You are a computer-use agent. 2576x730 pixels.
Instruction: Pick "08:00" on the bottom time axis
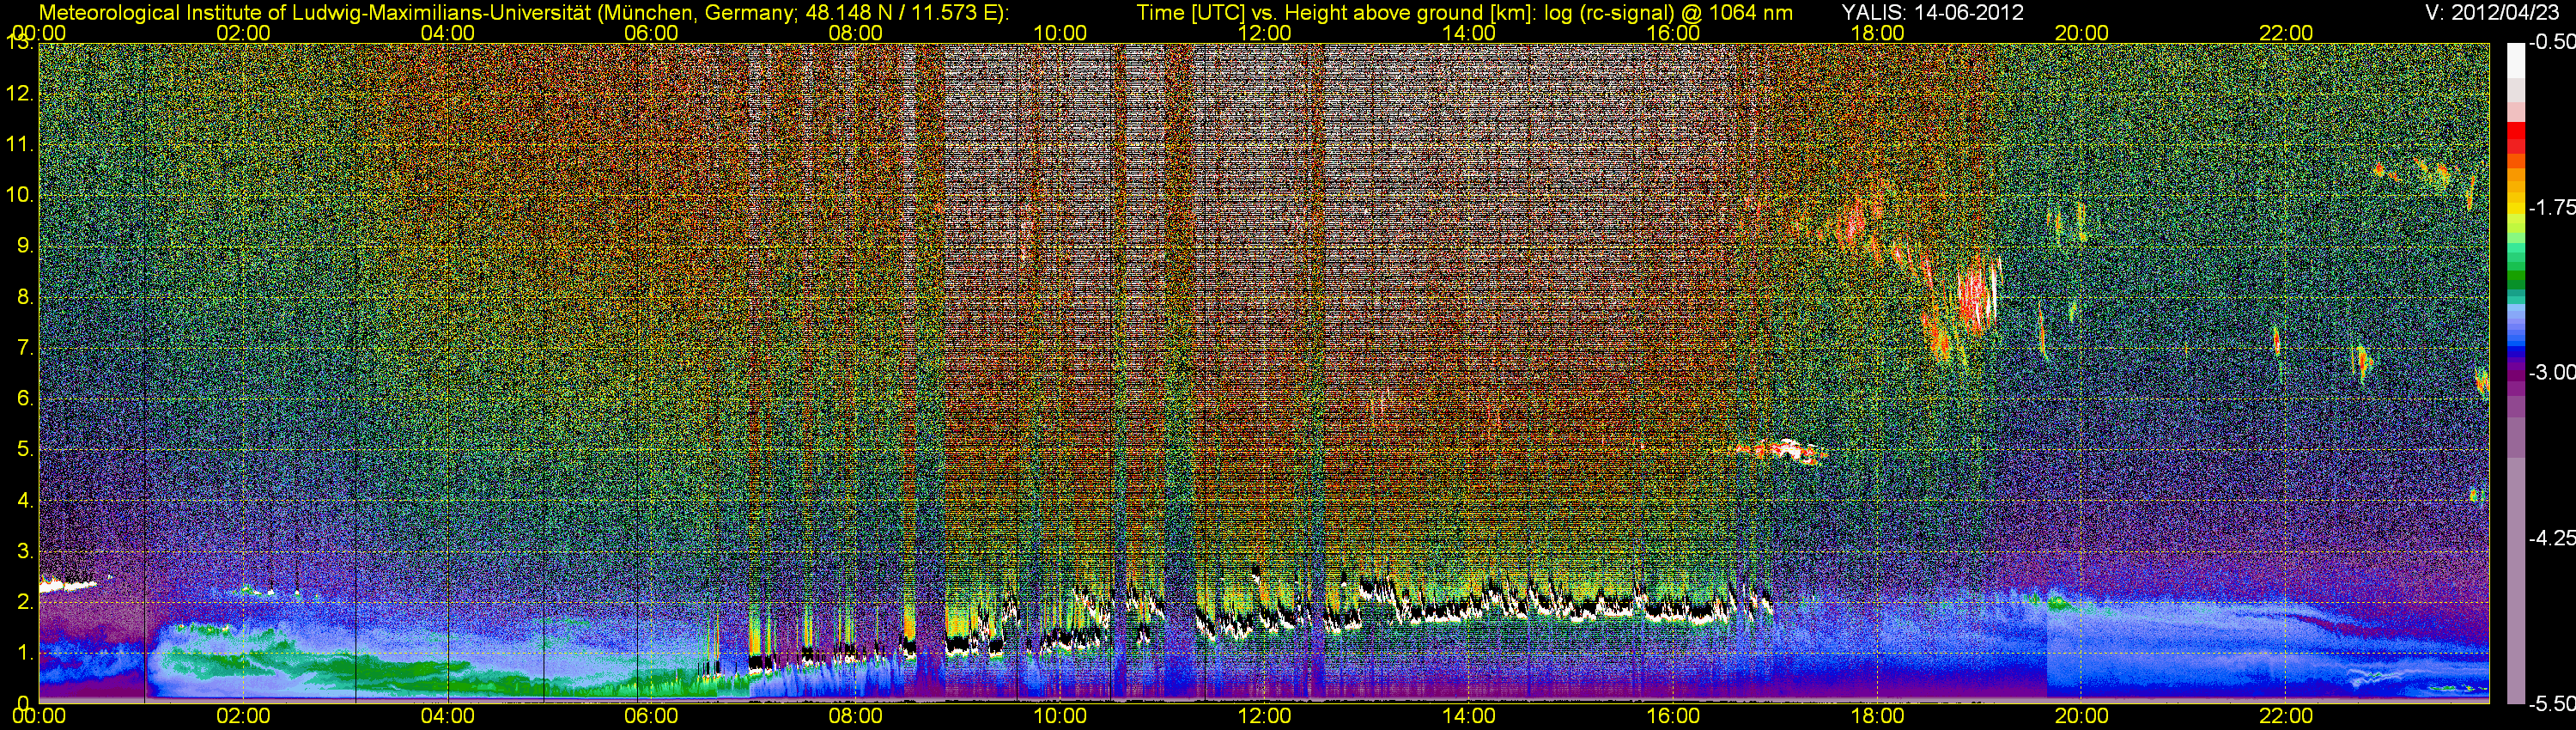(x=856, y=716)
